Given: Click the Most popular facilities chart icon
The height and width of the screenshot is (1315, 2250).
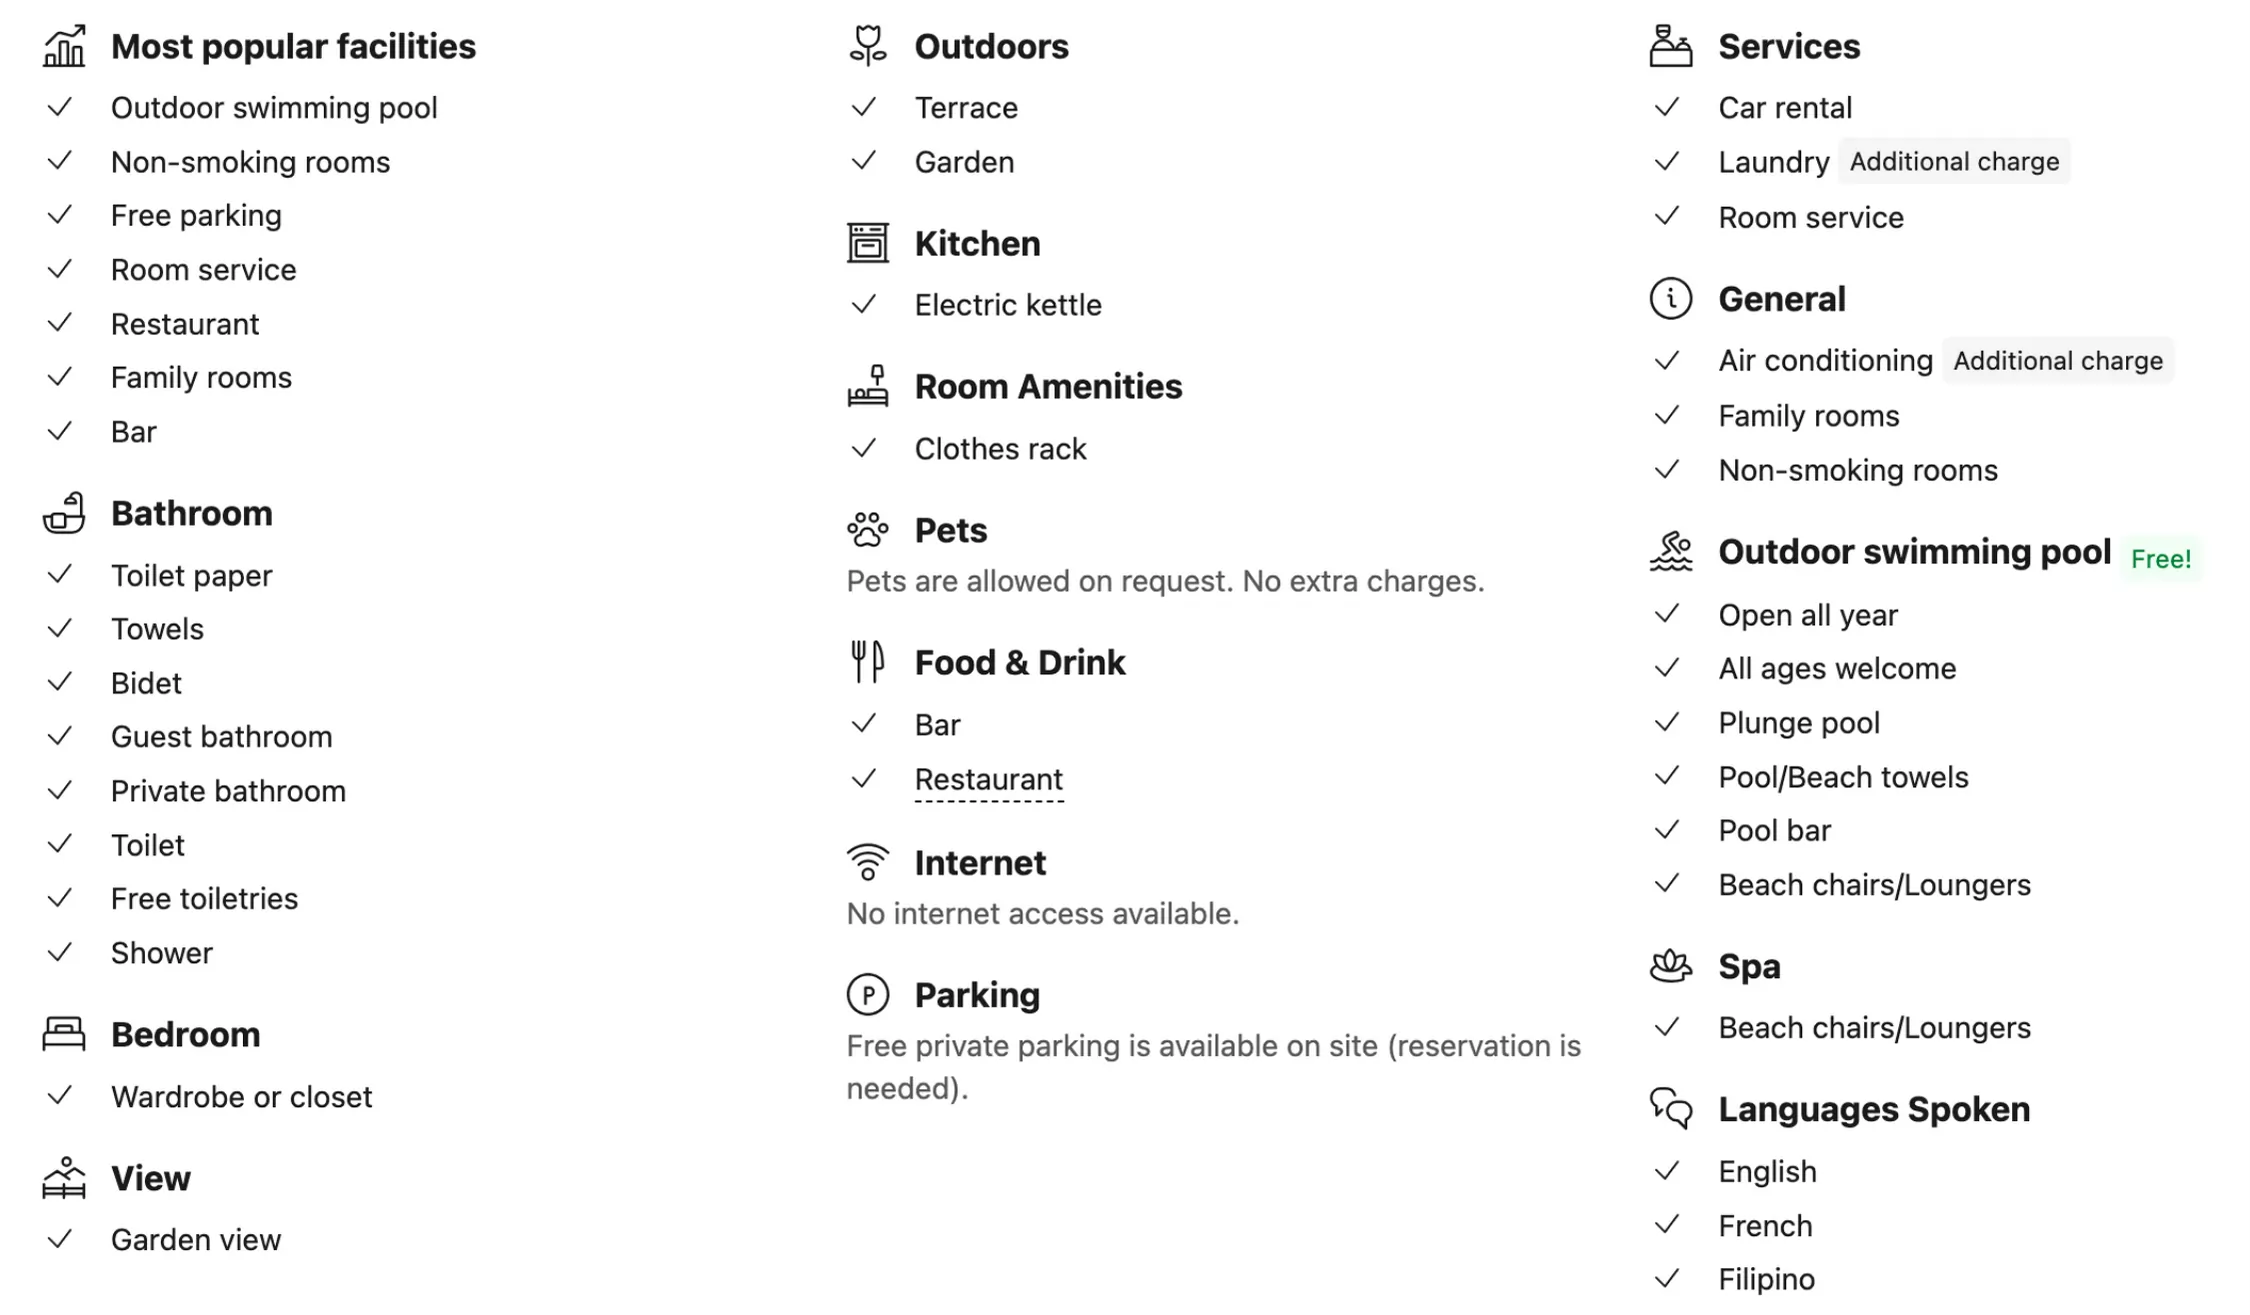Looking at the screenshot, I should tap(64, 46).
